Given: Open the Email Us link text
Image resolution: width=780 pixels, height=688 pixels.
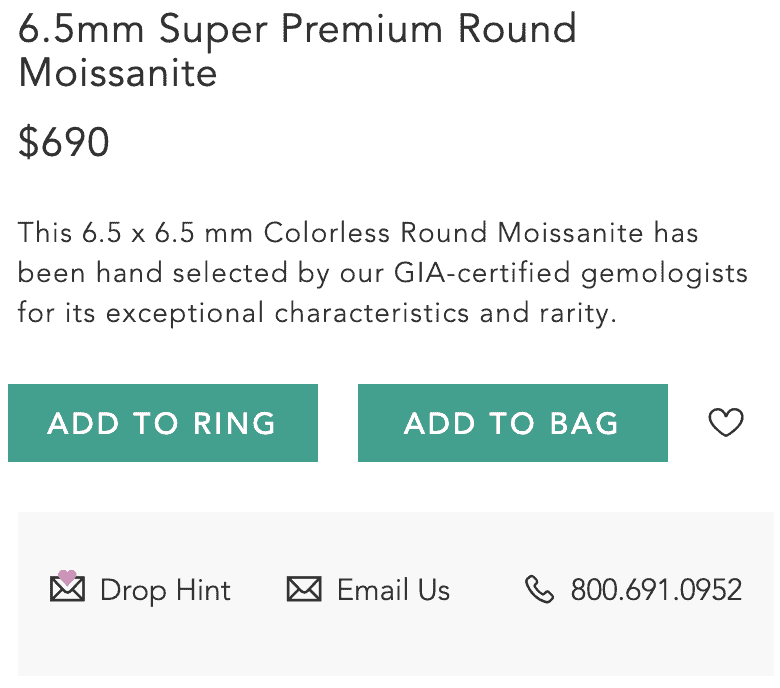Looking at the screenshot, I should tap(393, 590).
